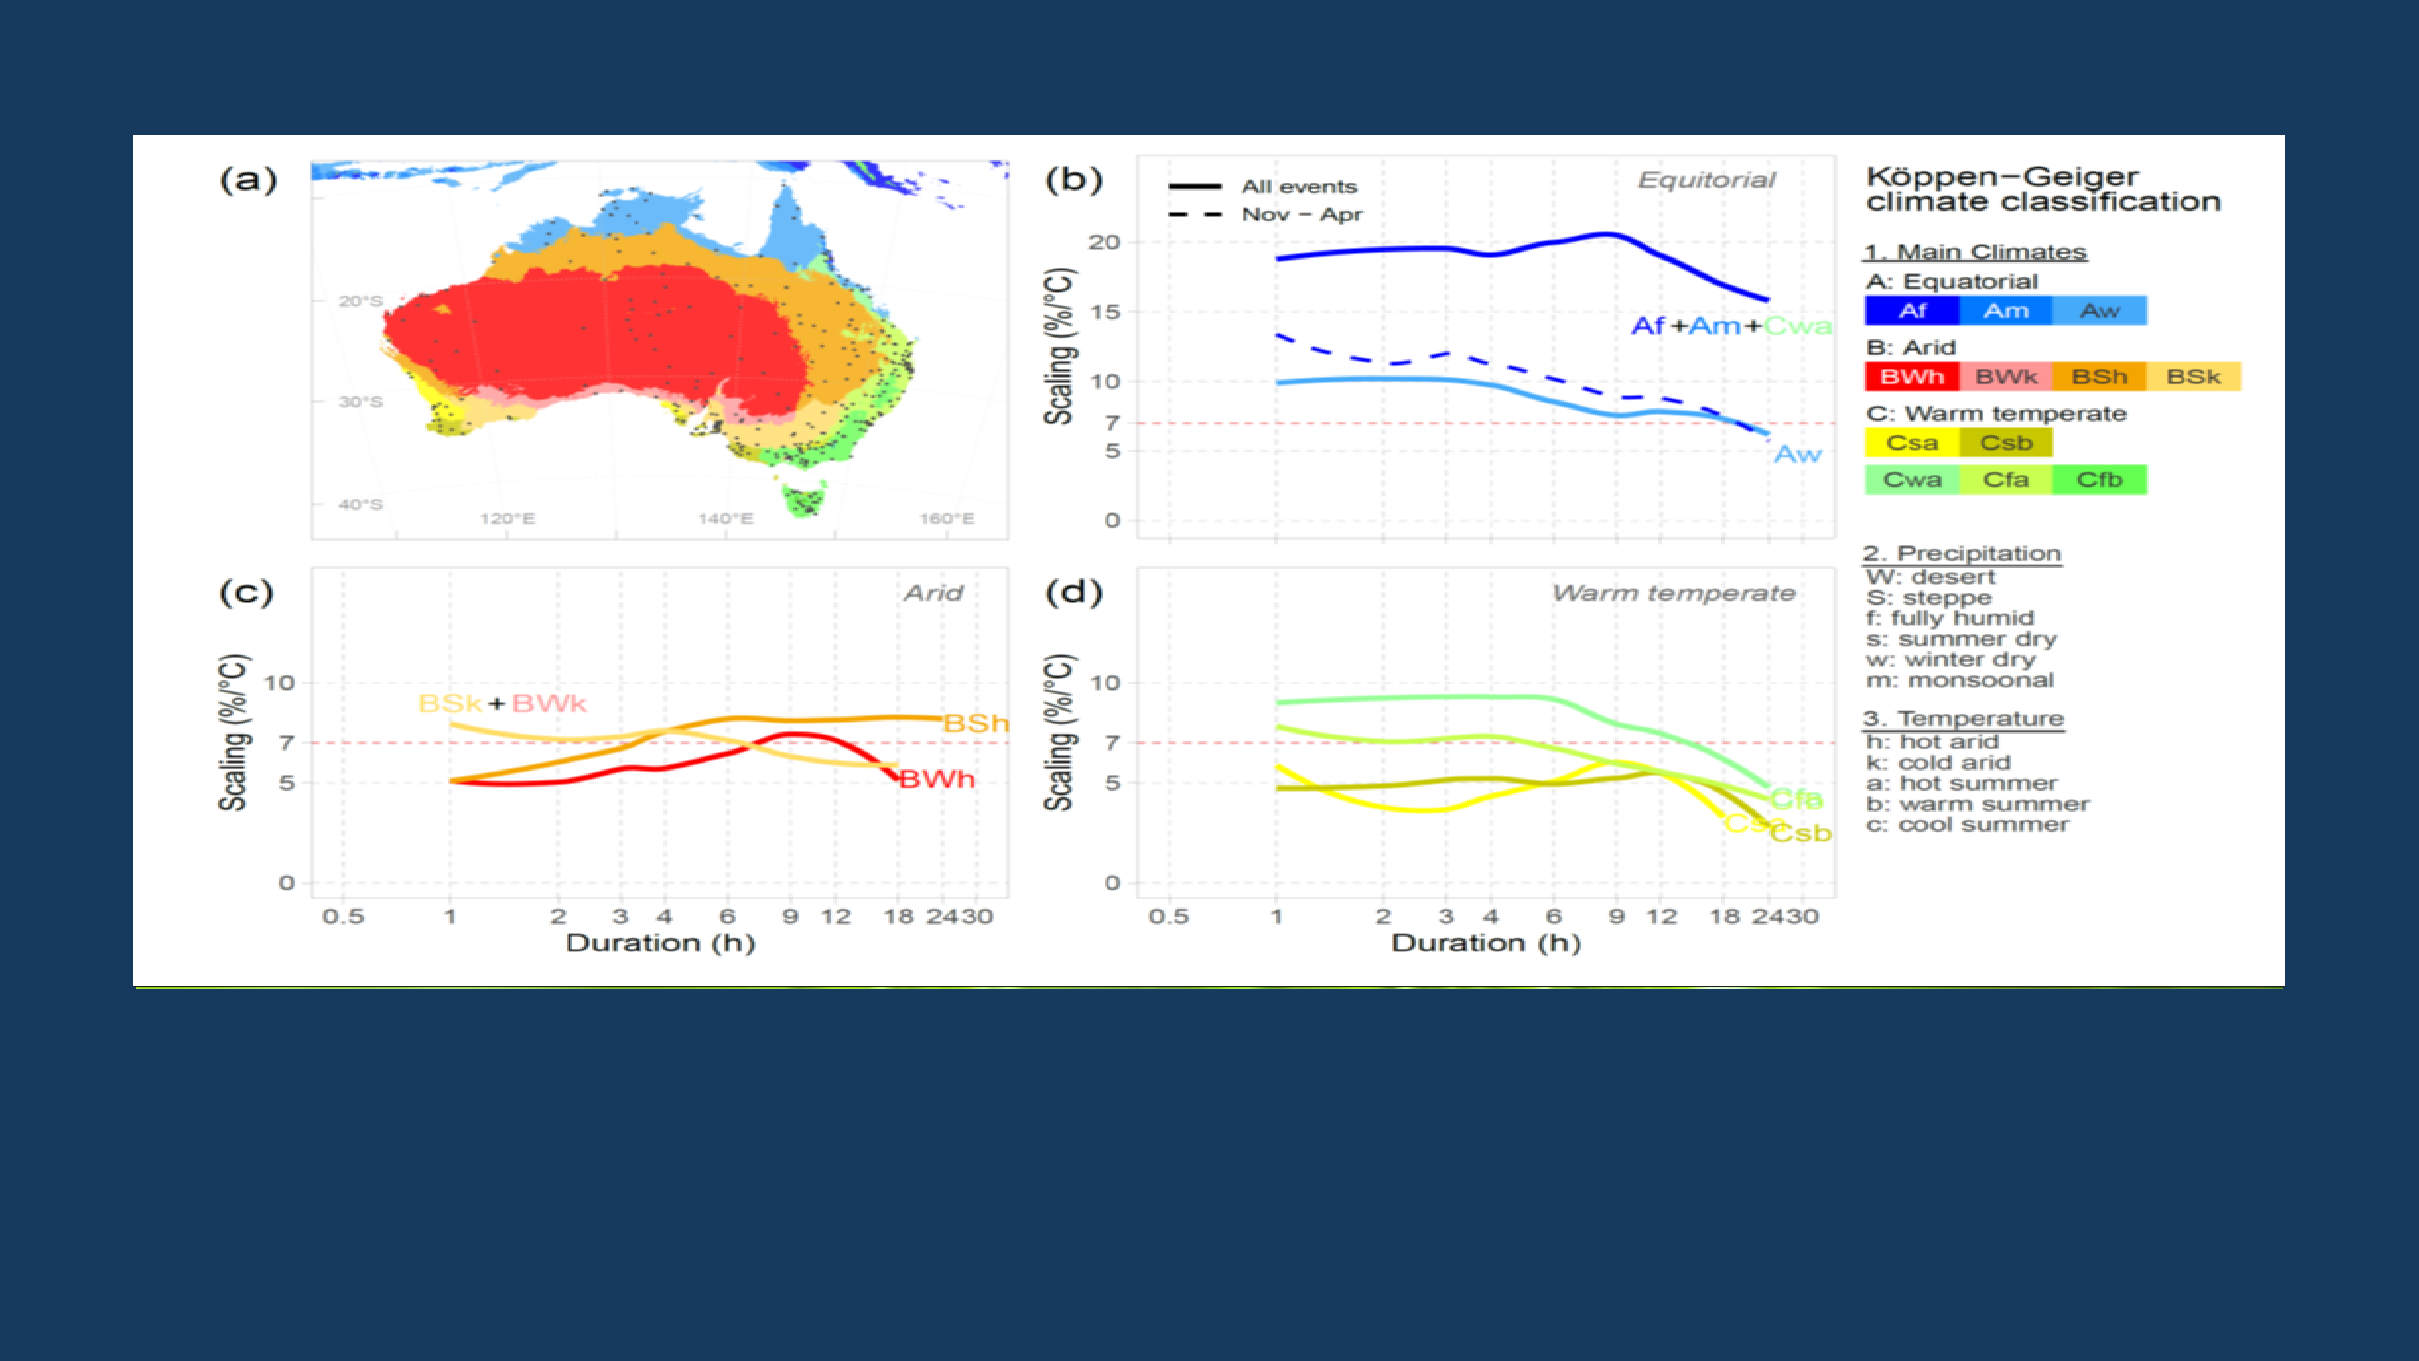Select the Aw equatorial swatch

(2099, 310)
